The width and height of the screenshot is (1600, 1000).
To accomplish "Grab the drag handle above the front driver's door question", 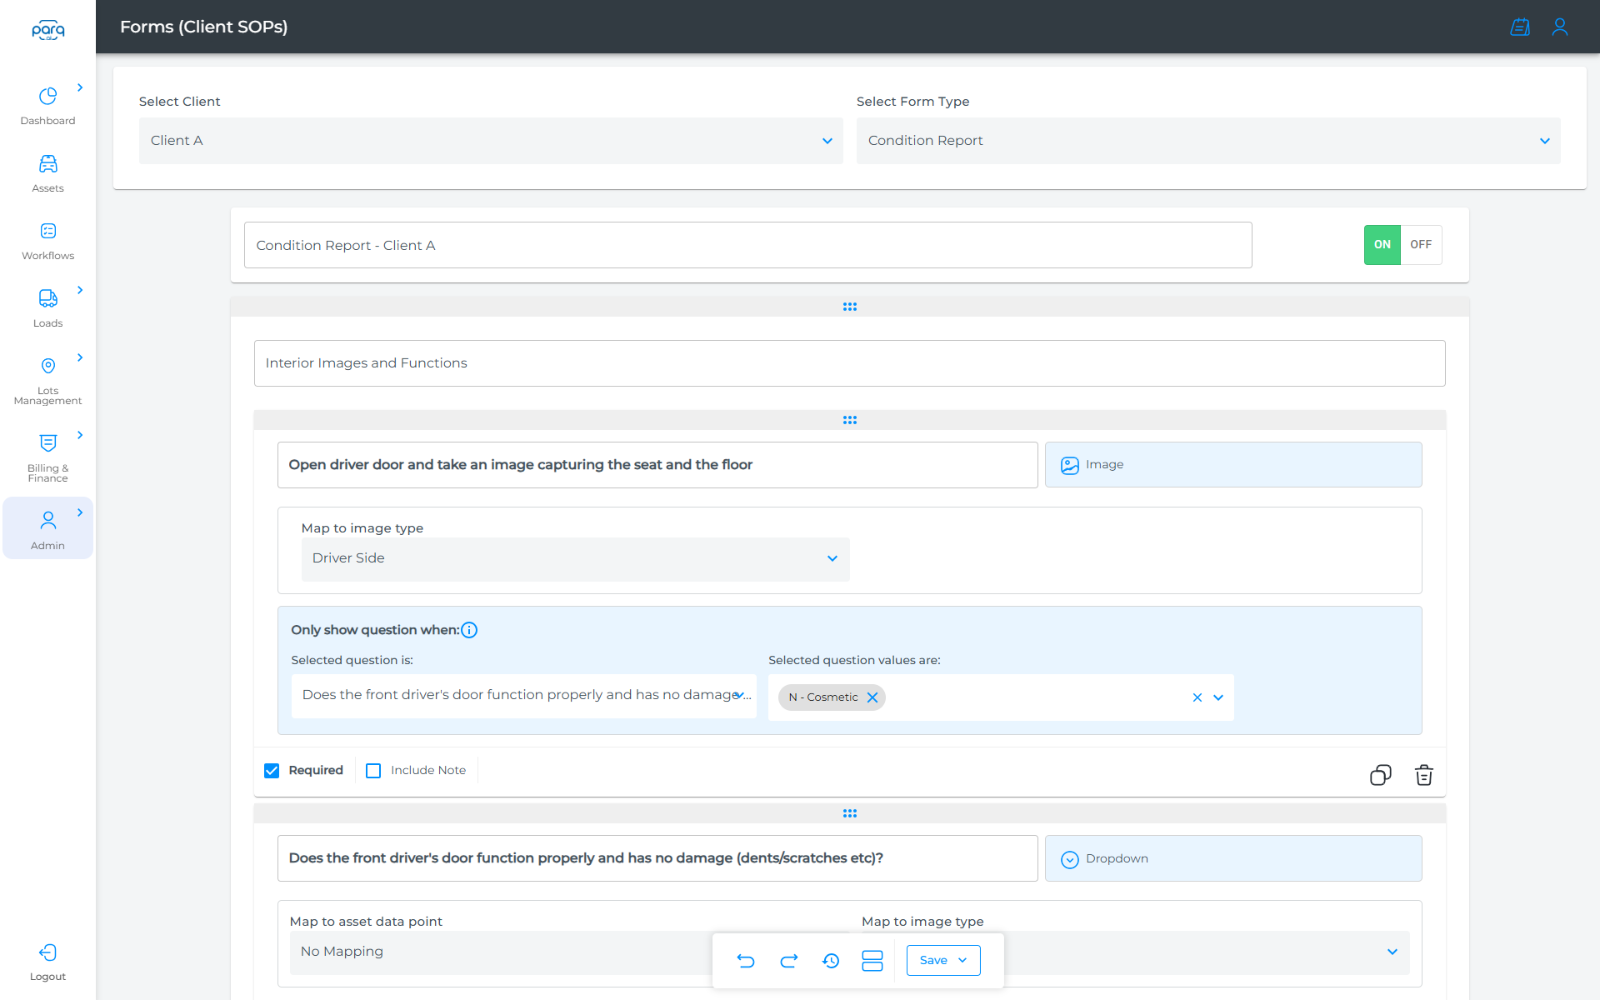I will click(850, 813).
